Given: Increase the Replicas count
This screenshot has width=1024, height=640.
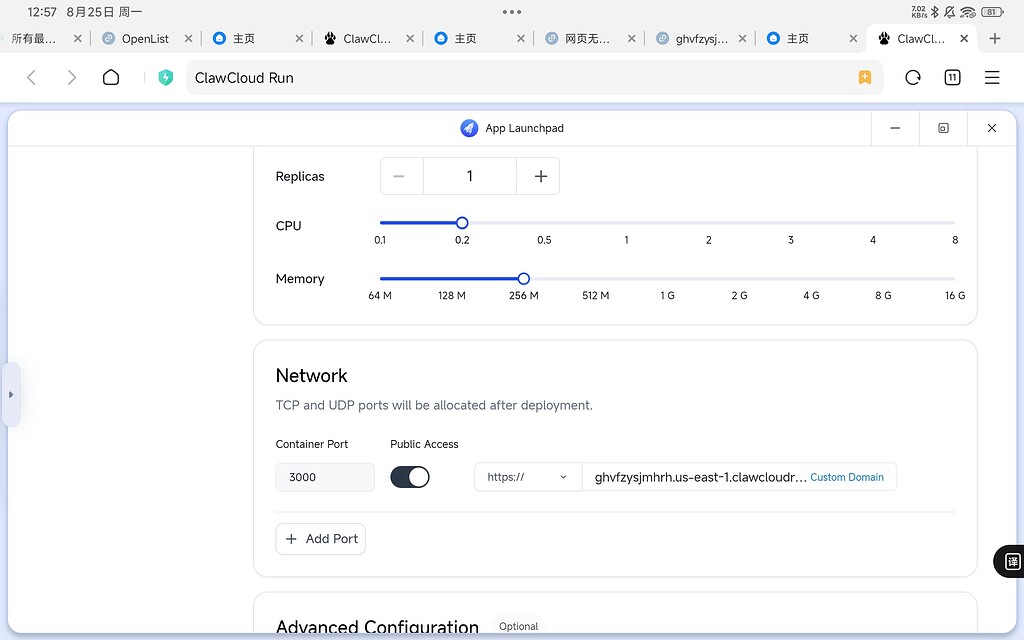Looking at the screenshot, I should (x=538, y=176).
